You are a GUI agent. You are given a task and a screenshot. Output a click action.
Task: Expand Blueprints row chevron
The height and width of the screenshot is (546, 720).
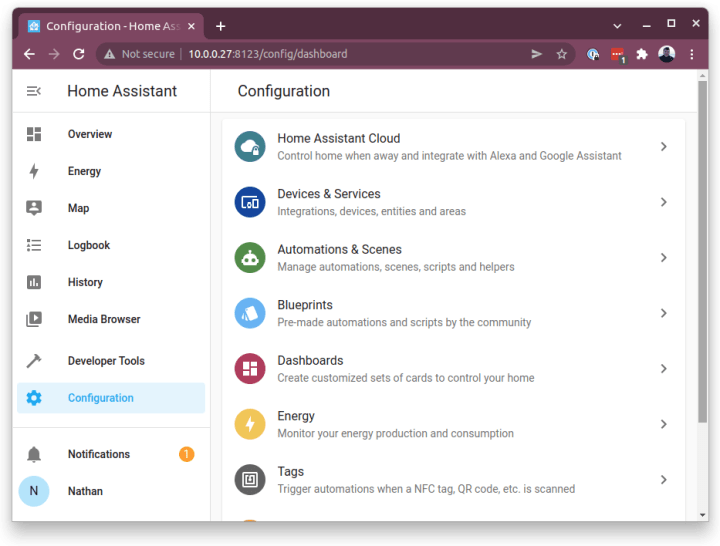click(x=664, y=313)
